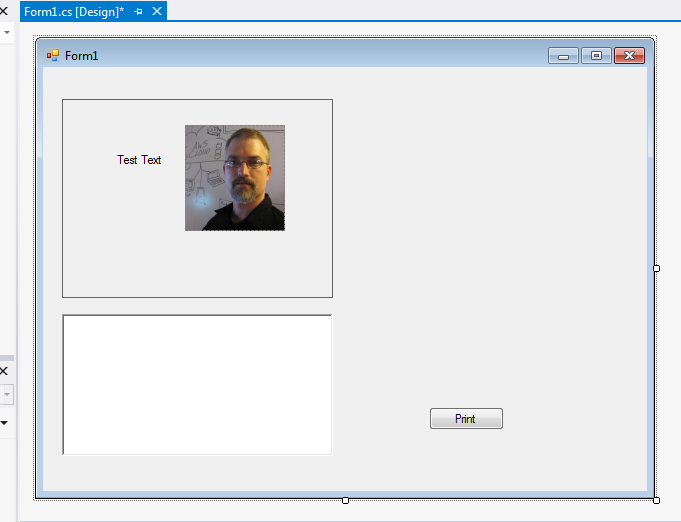Select the portrait picture box
681x522 pixels.
[235, 178]
